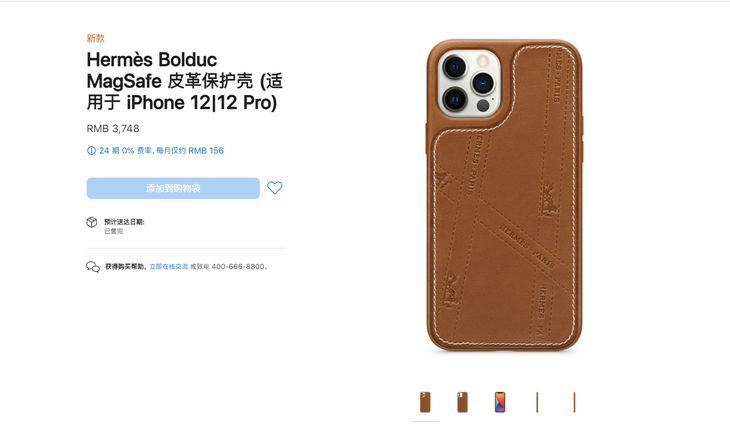This screenshot has height=443, width=730.
Task: Click the 预计送达日期 delivery heading
Action: point(124,222)
